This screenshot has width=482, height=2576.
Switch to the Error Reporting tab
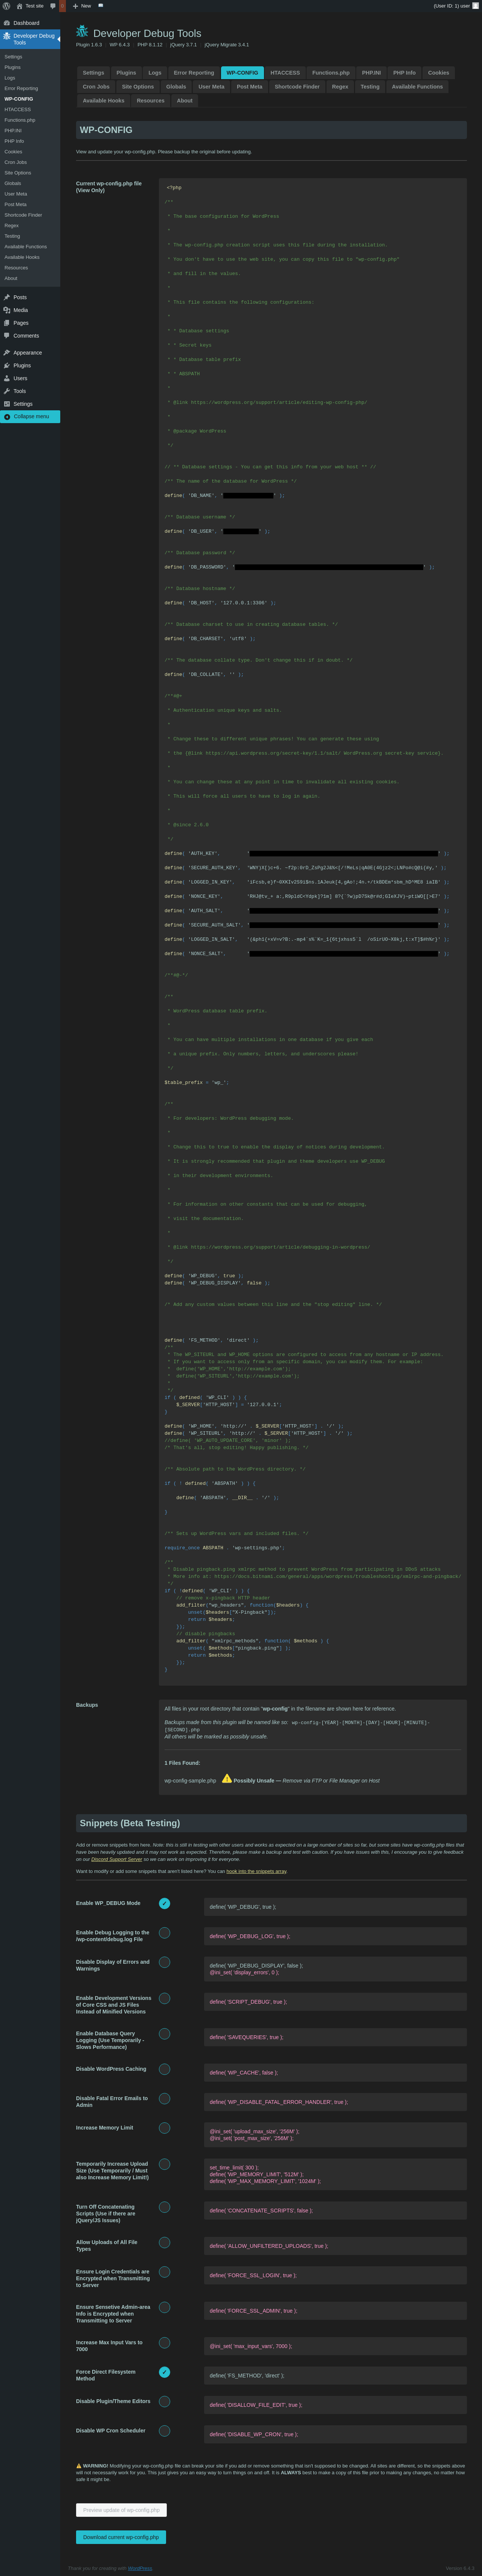(194, 73)
